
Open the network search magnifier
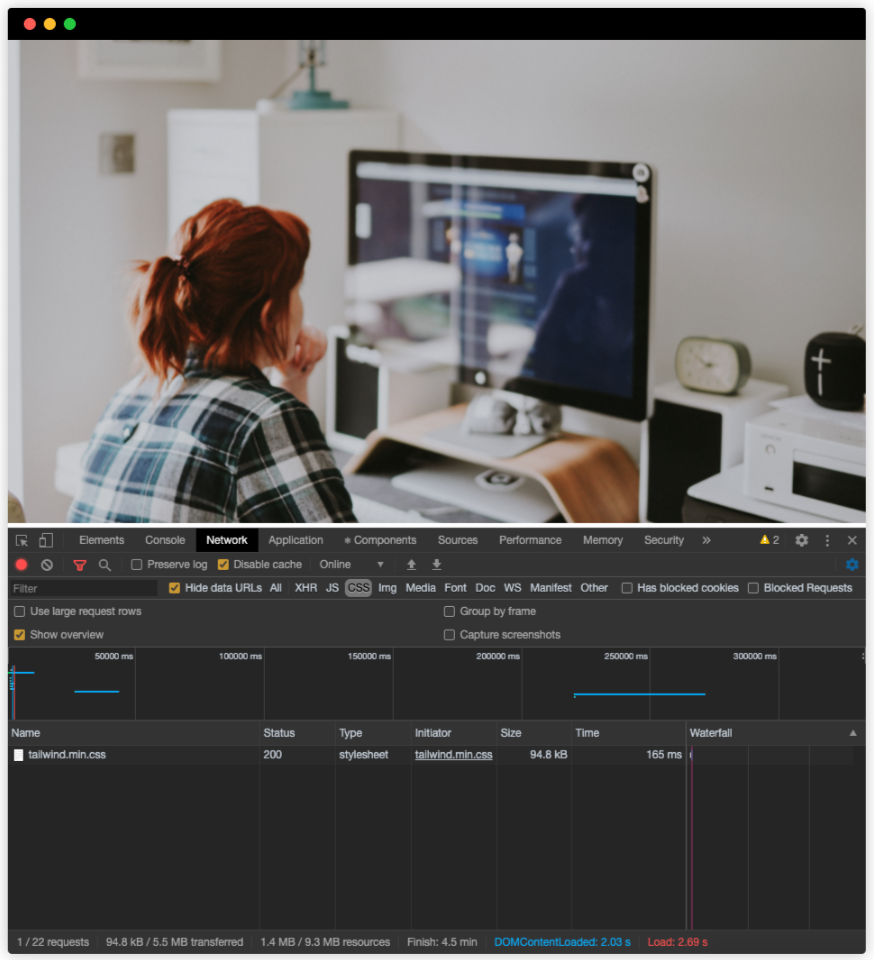[105, 565]
